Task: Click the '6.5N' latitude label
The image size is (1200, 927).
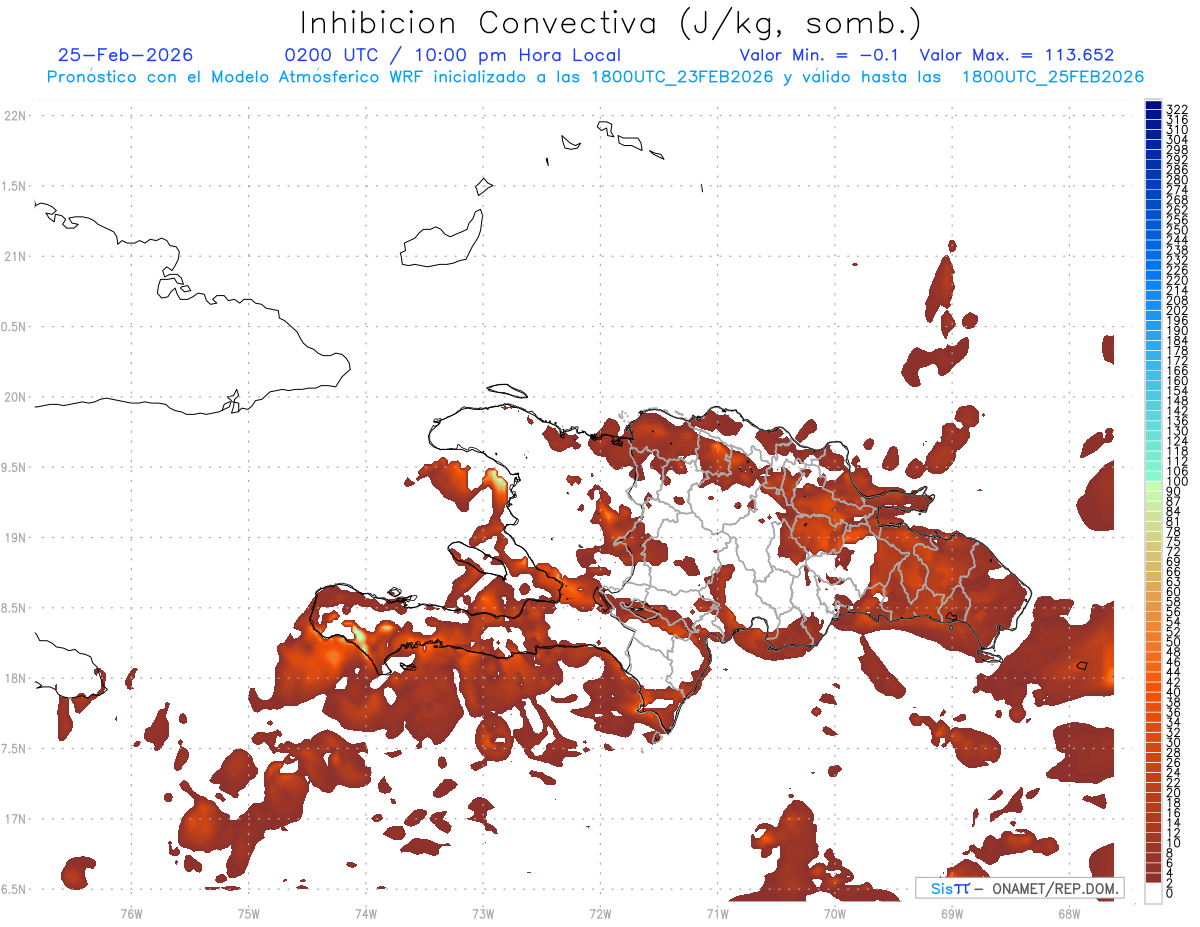Action: click(x=15, y=889)
